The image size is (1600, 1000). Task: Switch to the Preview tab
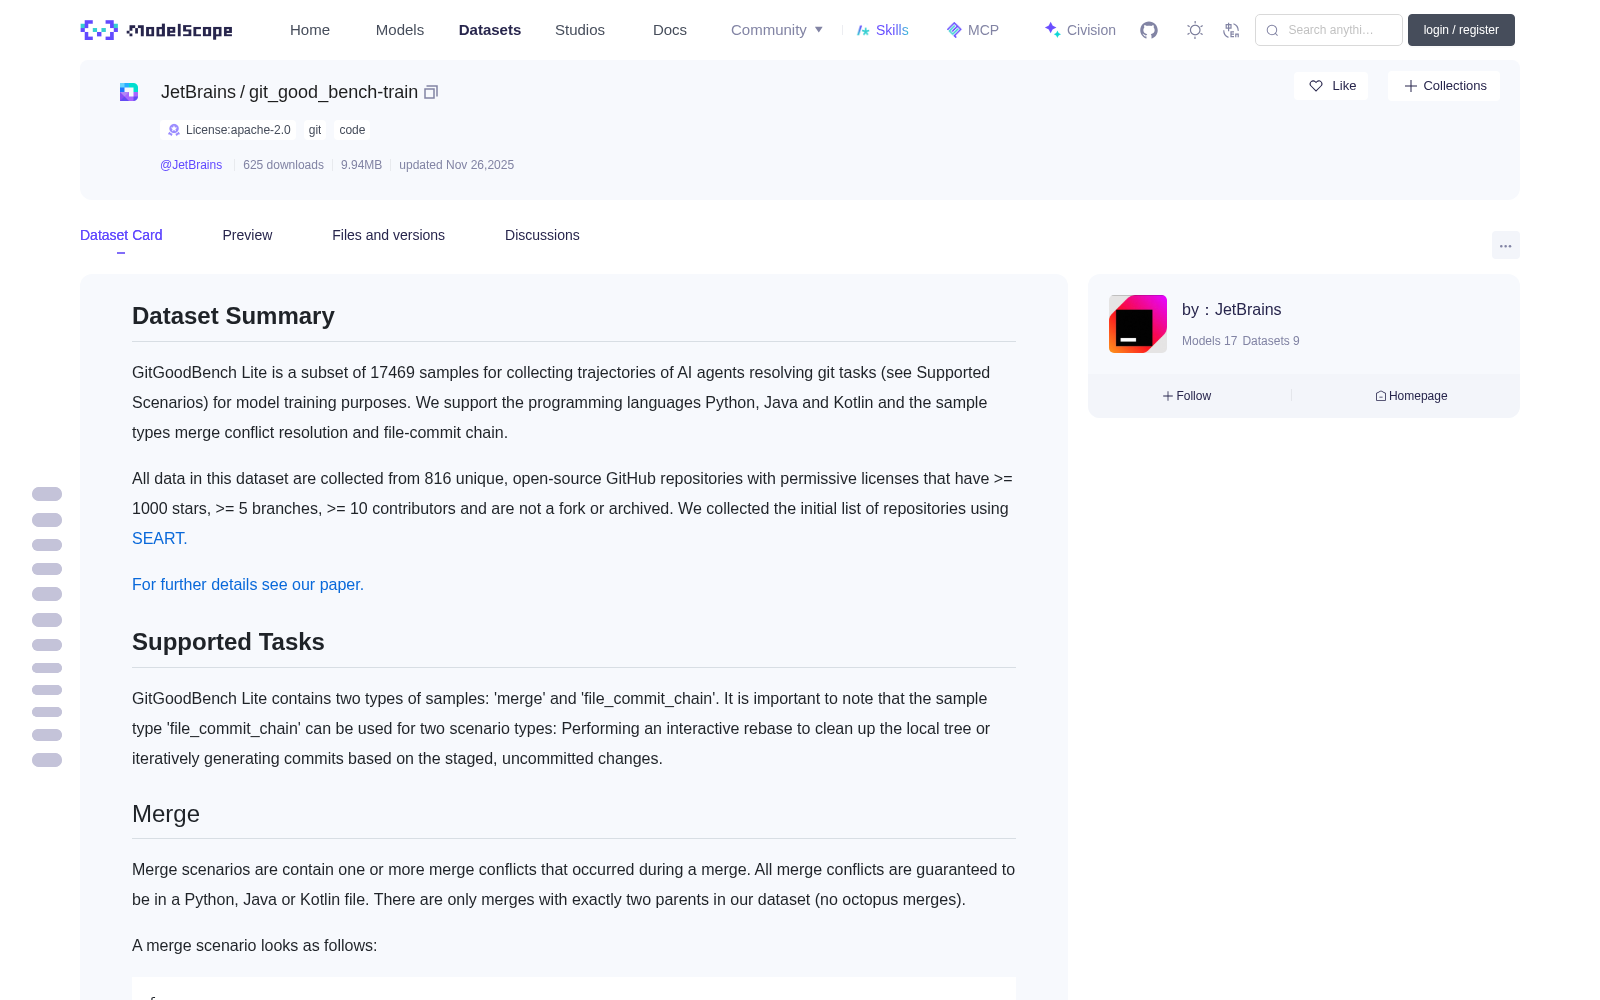point(247,235)
